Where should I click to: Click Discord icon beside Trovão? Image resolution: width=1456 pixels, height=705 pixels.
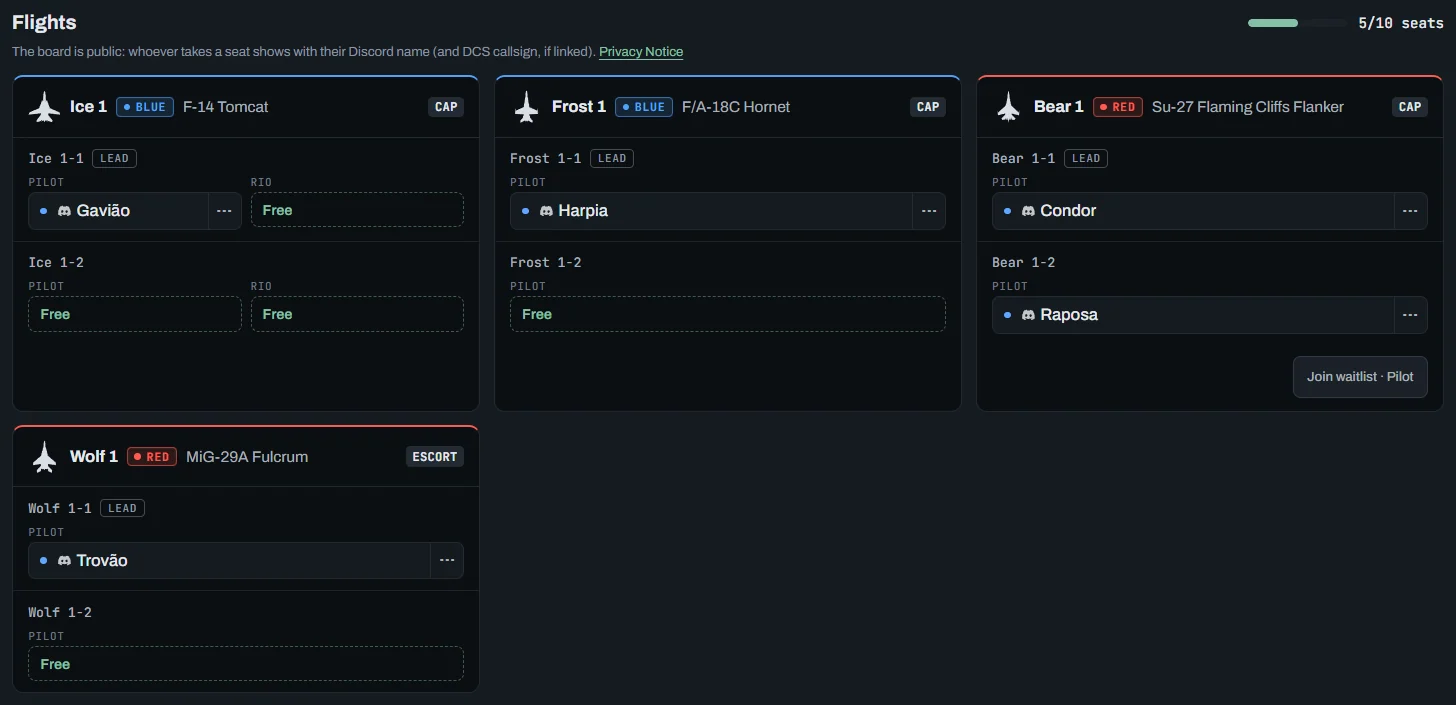(64, 561)
